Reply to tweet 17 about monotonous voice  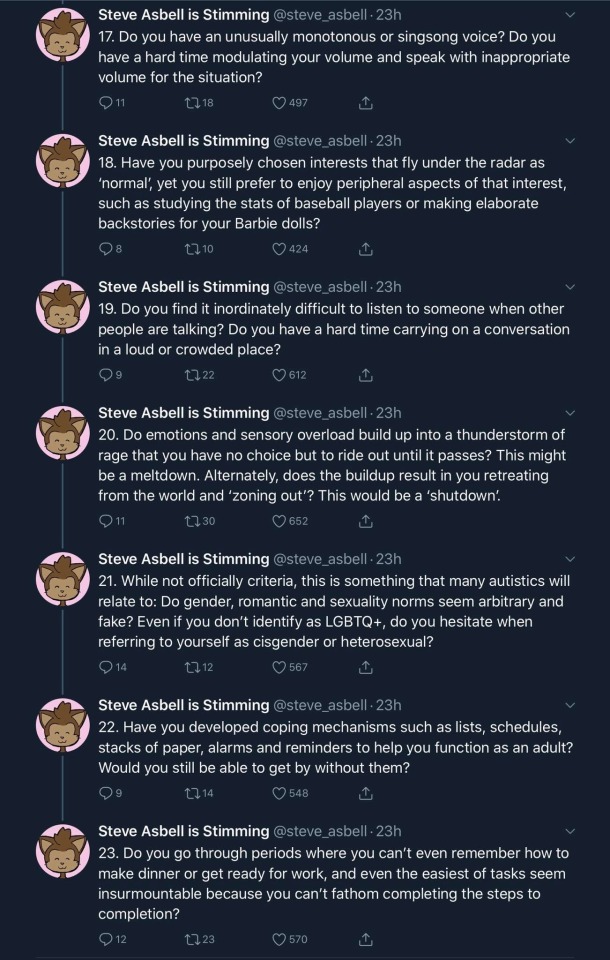tap(107, 102)
